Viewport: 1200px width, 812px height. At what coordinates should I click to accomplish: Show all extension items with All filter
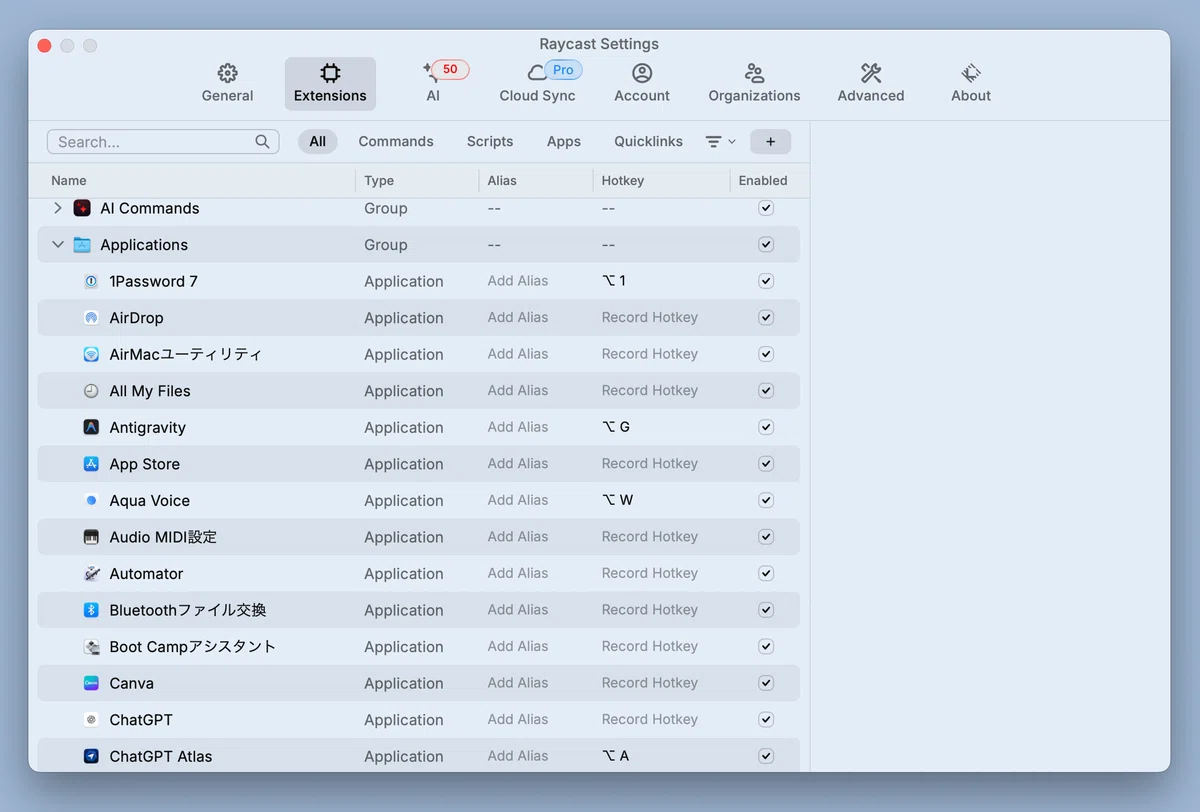(x=318, y=142)
